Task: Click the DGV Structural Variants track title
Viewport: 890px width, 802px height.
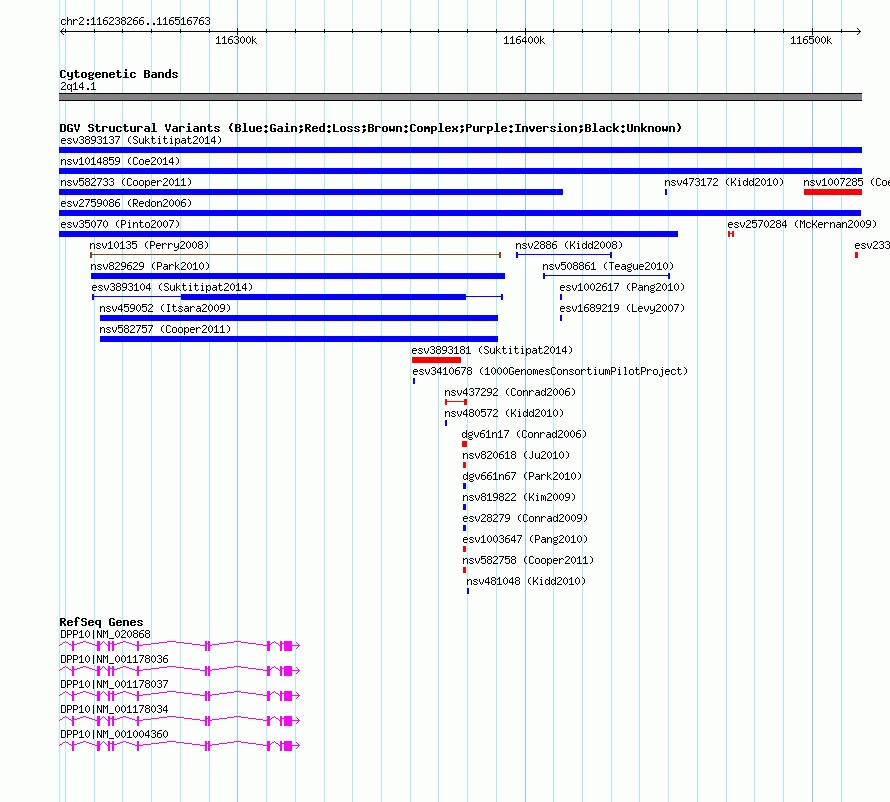Action: pos(370,128)
